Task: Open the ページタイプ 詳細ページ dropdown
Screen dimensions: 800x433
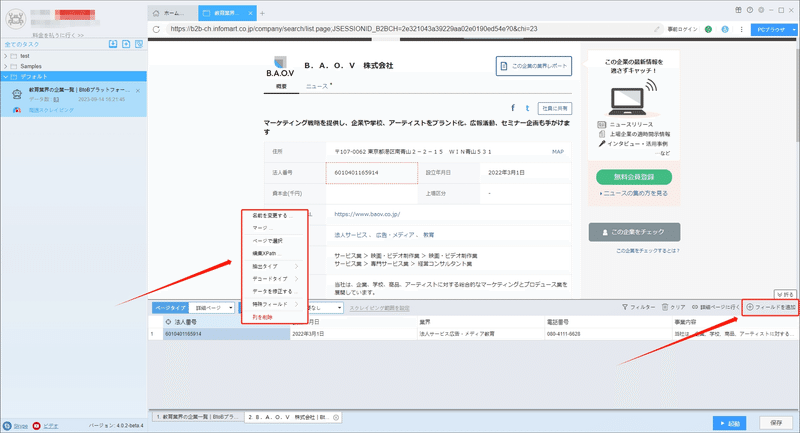Action: (x=211, y=308)
